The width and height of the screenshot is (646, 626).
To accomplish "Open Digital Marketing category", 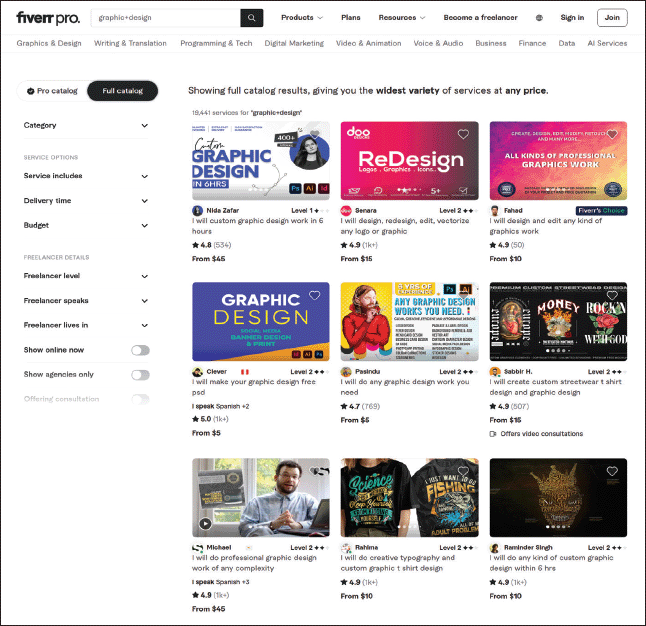I will (x=294, y=43).
